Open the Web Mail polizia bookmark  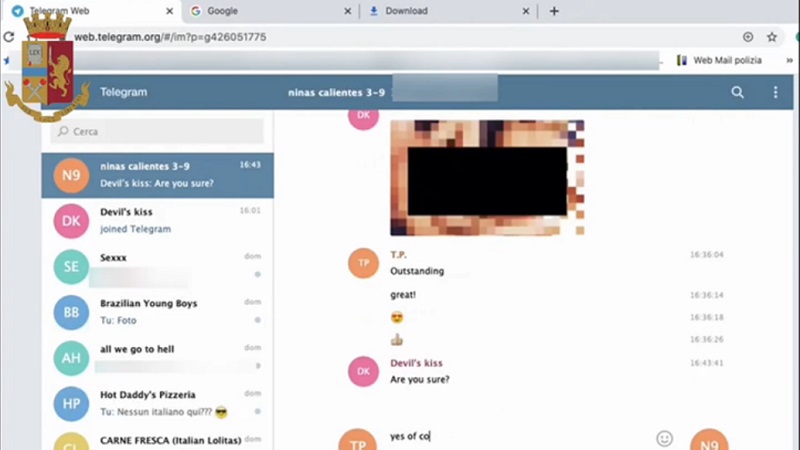(719, 60)
